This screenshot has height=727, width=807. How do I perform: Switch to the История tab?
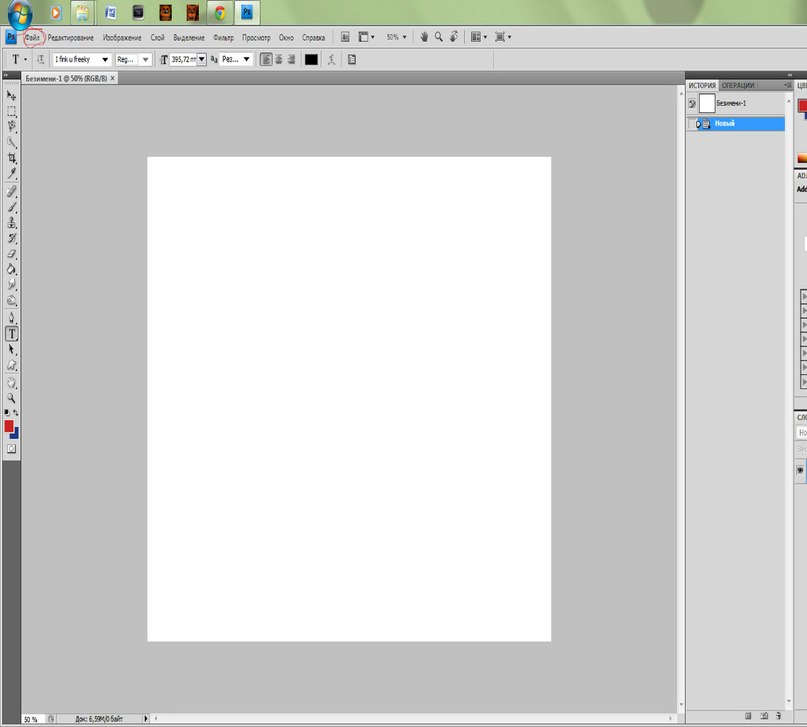coord(702,85)
